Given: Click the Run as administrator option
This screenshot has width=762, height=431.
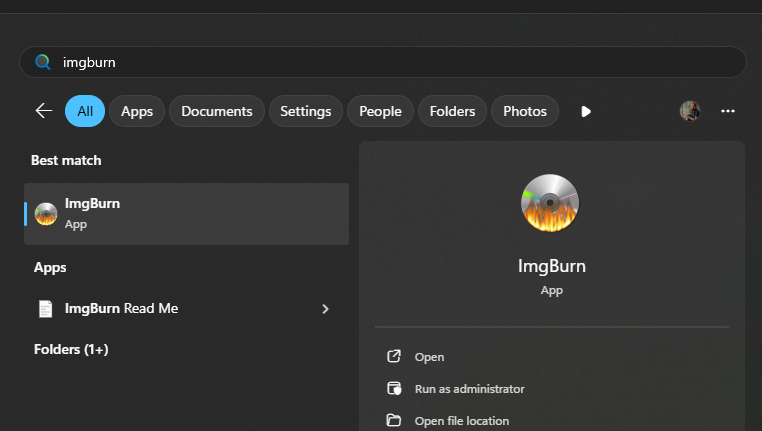Looking at the screenshot, I should [x=469, y=389].
